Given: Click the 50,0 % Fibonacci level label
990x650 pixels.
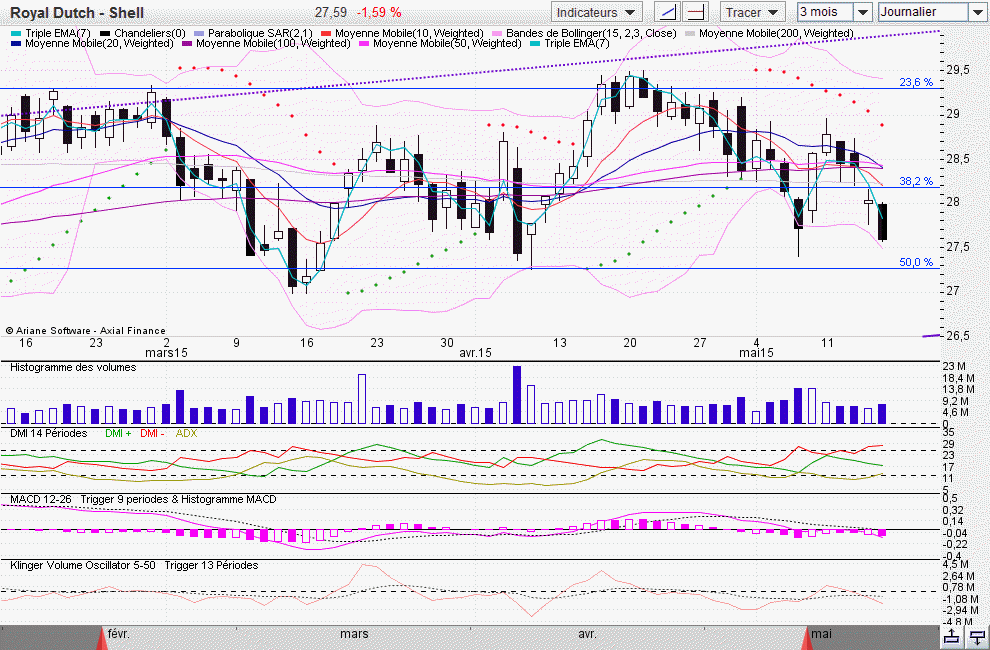Looking at the screenshot, I should click(916, 262).
